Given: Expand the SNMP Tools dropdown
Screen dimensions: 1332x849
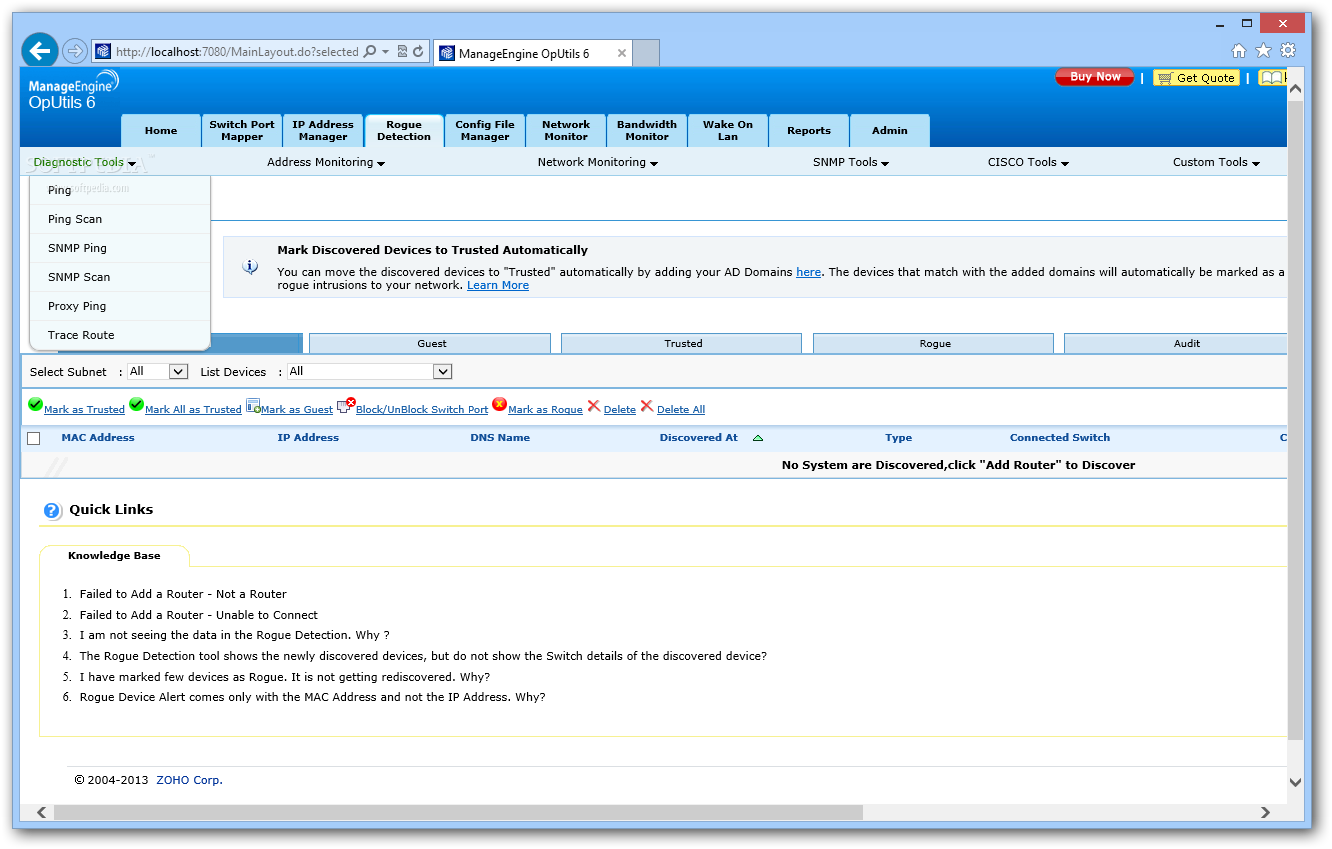Looking at the screenshot, I should [851, 162].
